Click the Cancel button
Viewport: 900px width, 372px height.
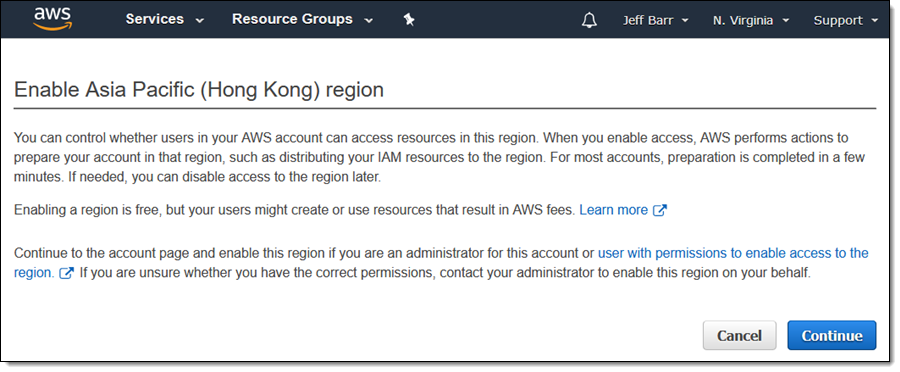[x=739, y=335]
